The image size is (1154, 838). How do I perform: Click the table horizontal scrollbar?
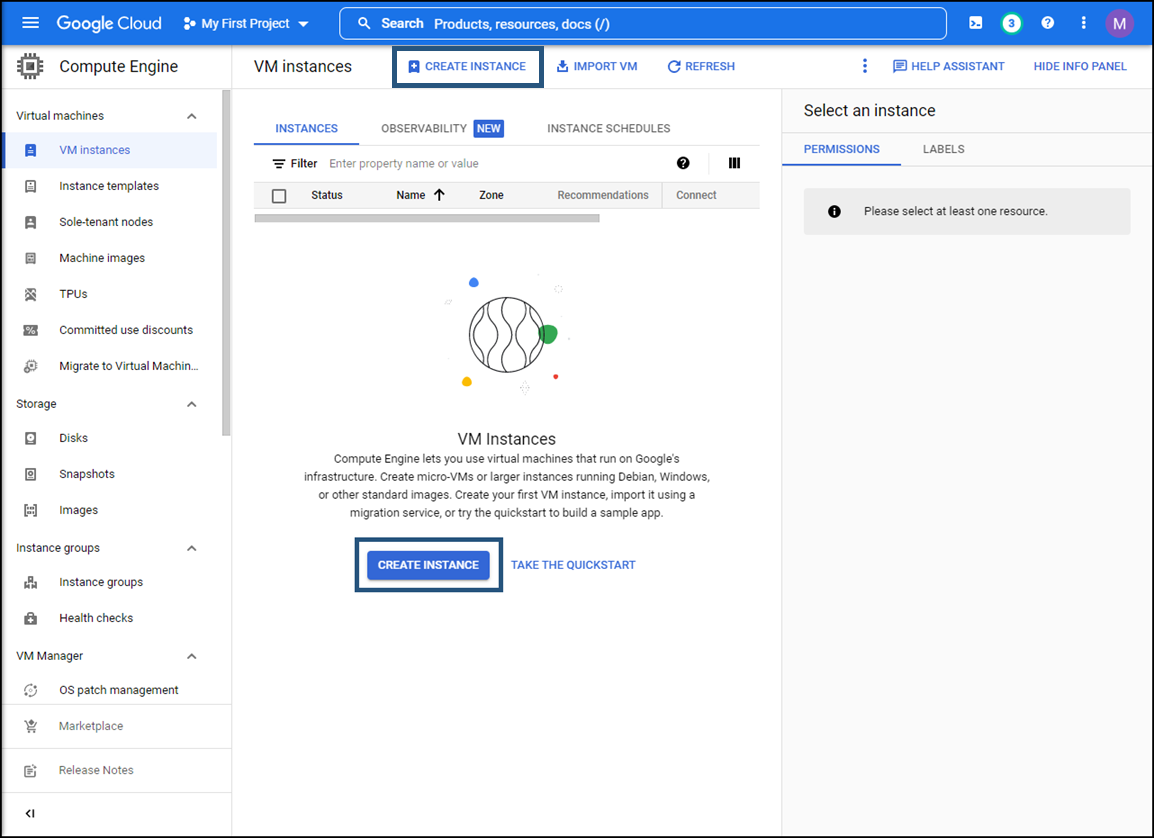tap(427, 219)
